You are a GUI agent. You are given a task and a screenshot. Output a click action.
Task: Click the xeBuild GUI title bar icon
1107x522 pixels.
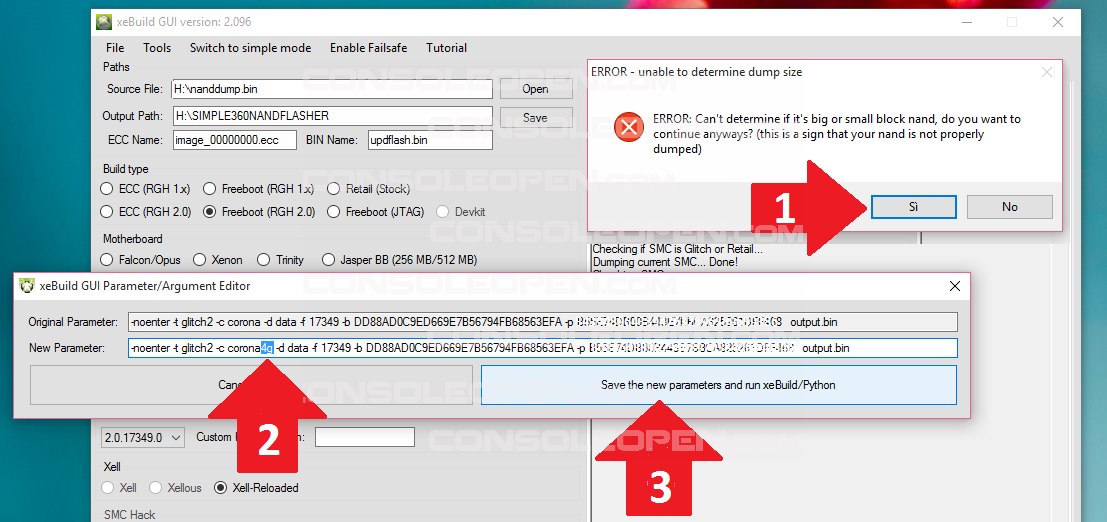click(x=104, y=22)
